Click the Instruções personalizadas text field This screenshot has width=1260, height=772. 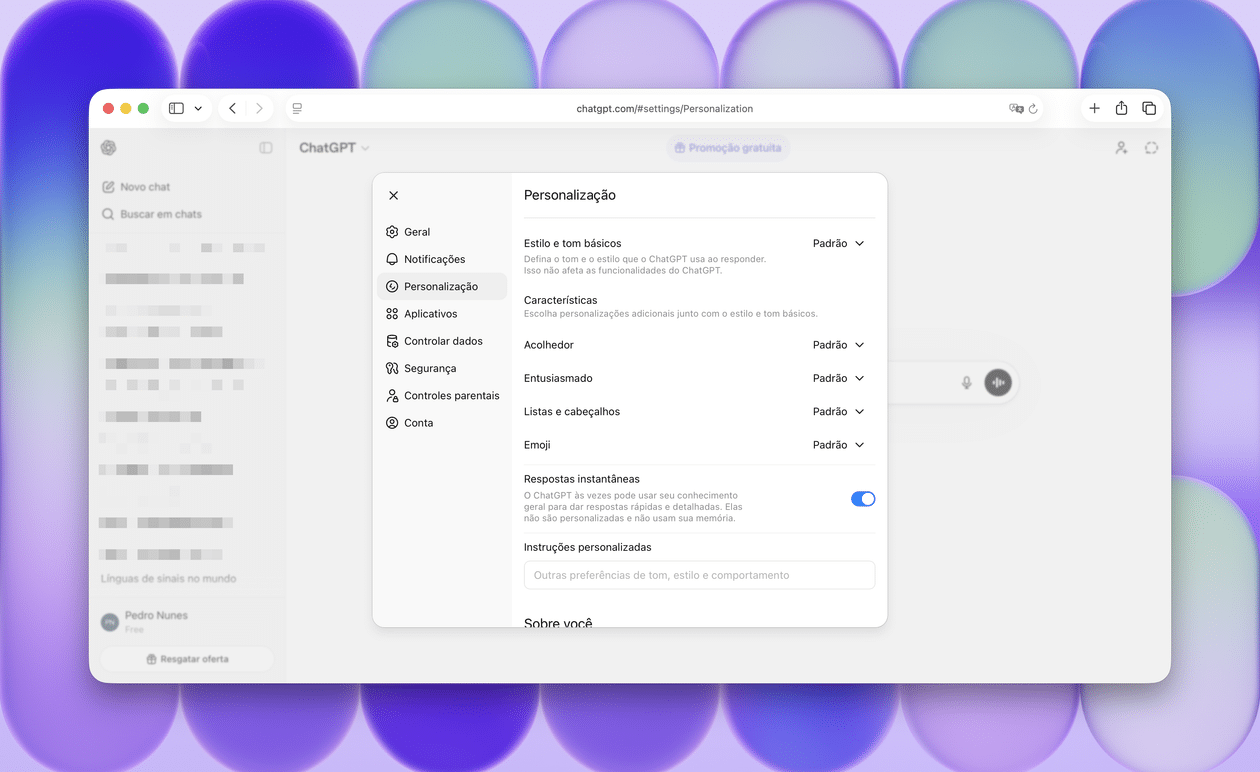tap(699, 575)
